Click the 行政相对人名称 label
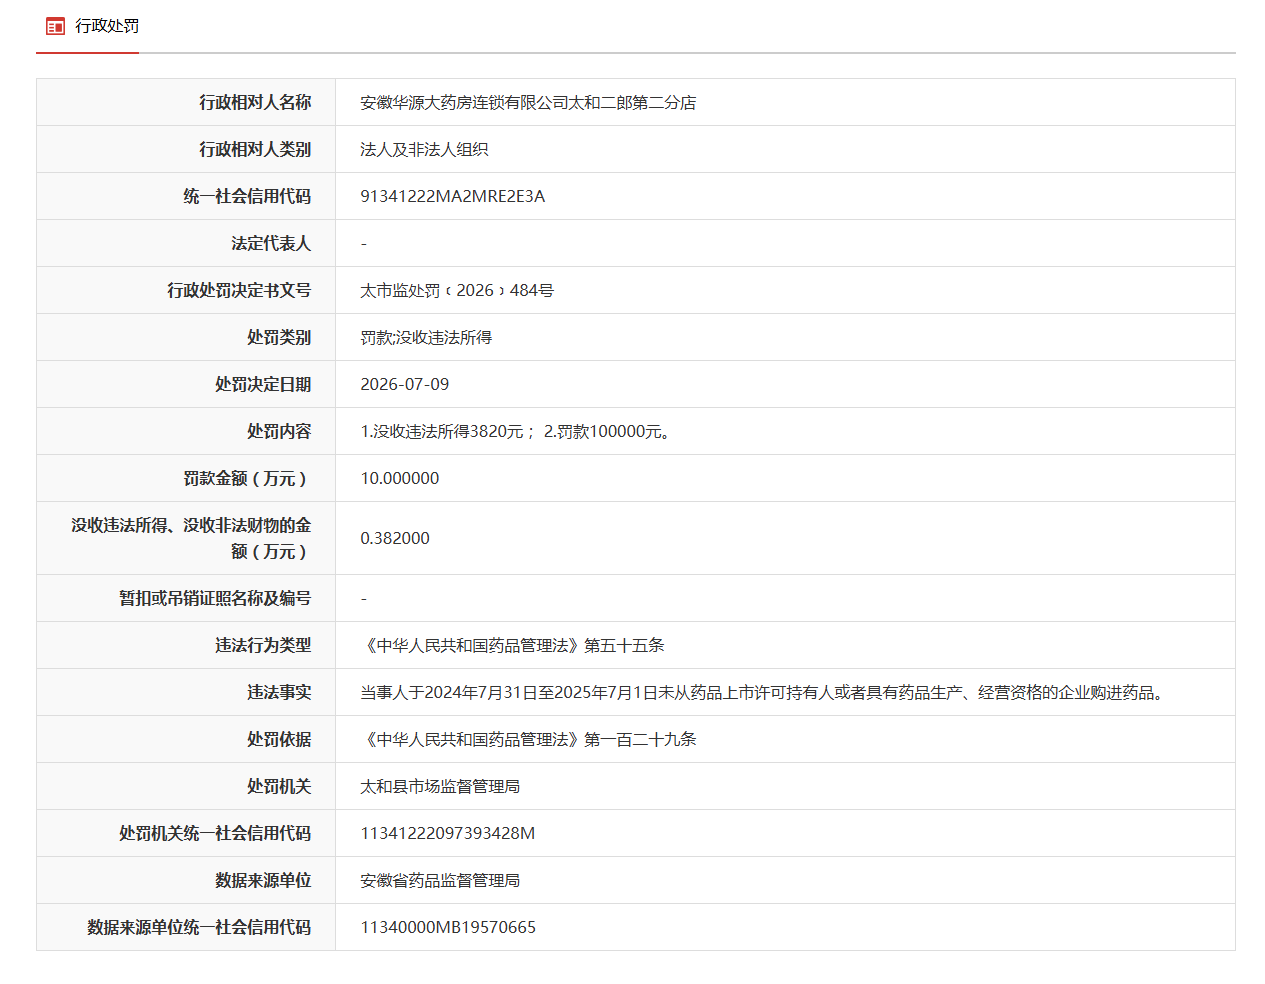Screen dimensions: 1265x984 point(255,102)
